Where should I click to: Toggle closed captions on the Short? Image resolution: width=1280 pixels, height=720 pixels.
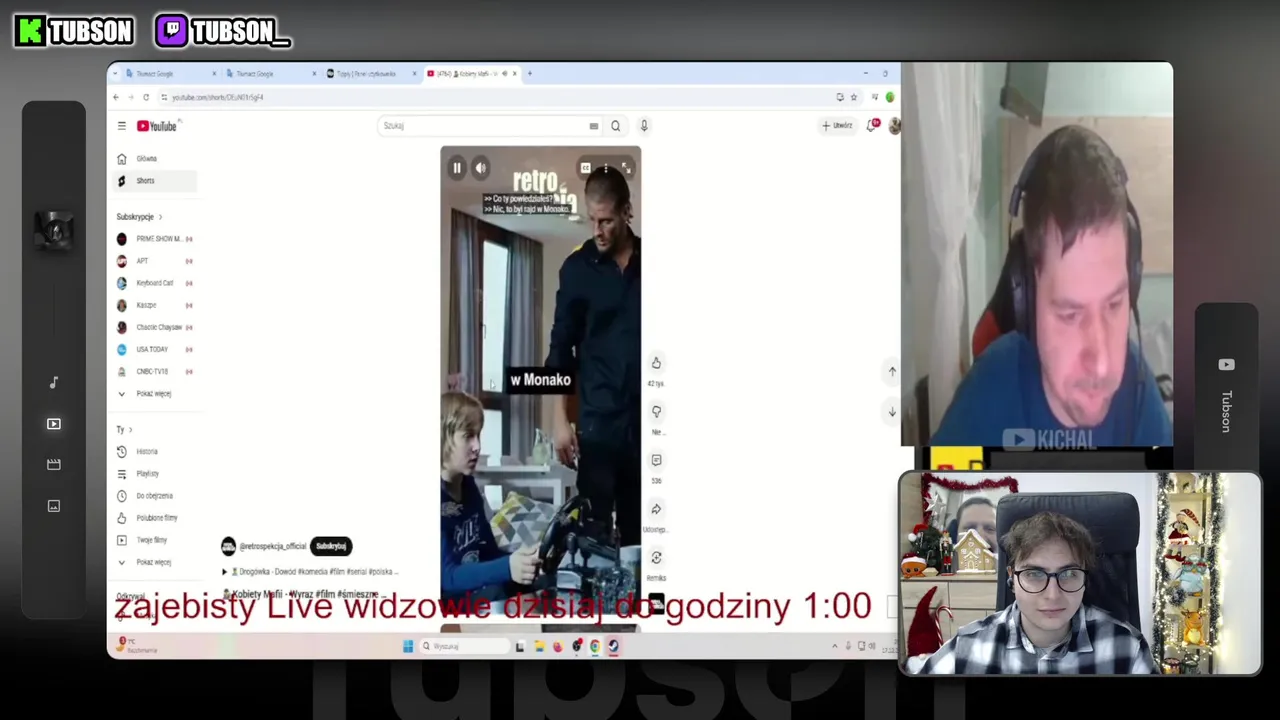tap(586, 168)
